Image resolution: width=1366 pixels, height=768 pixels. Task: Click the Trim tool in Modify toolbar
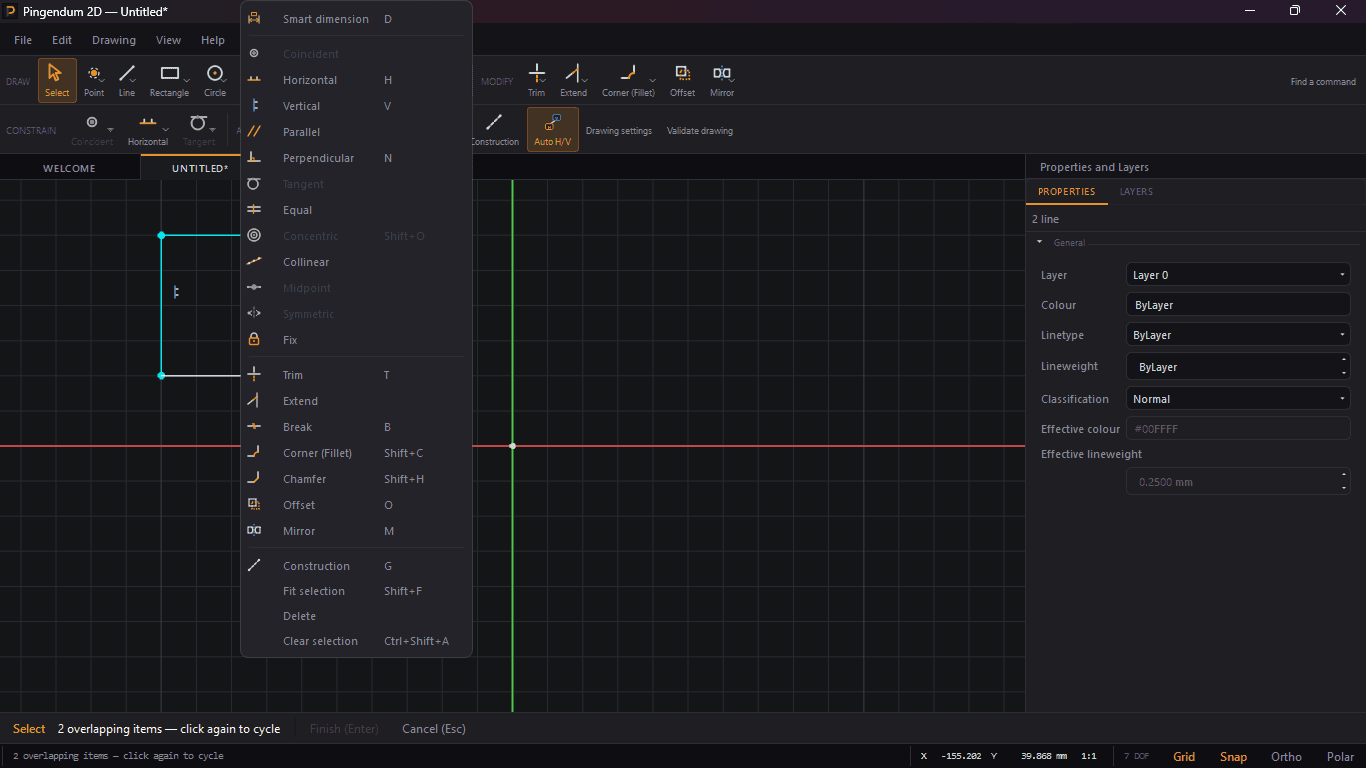pos(537,80)
